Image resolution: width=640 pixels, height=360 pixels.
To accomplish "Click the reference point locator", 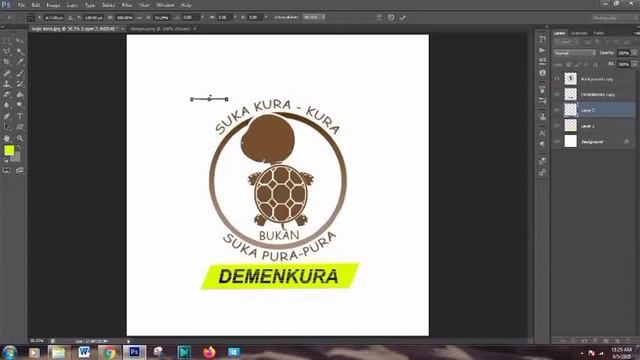I will click(31, 18).
